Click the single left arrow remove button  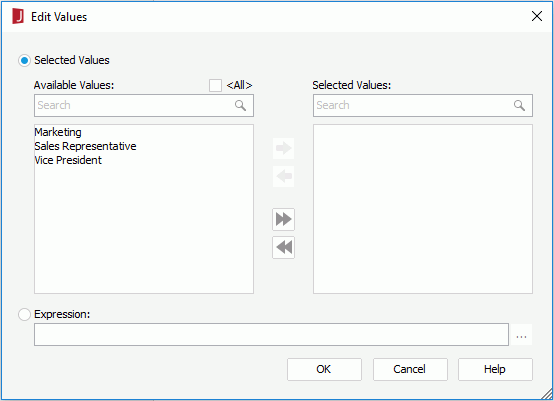coord(283,176)
